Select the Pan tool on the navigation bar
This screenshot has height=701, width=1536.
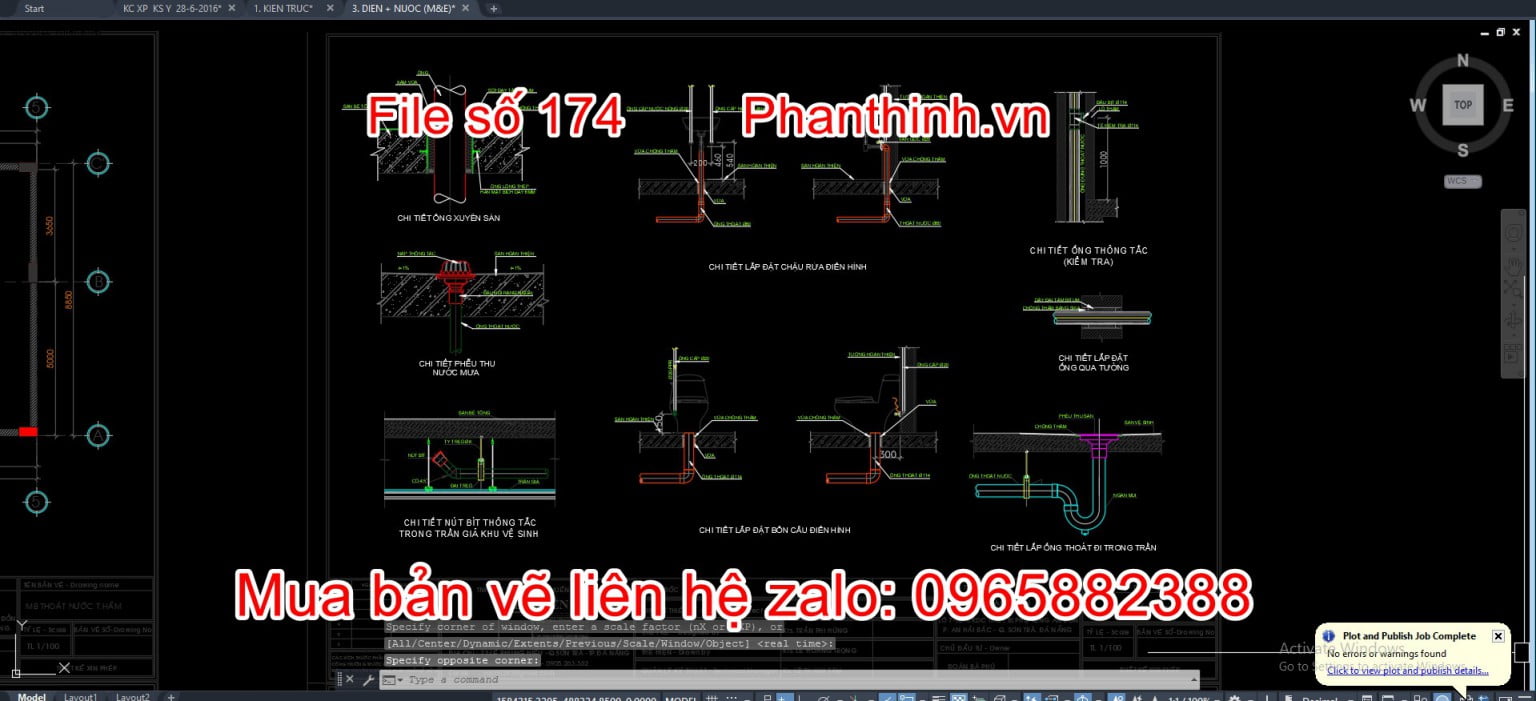[1513, 264]
